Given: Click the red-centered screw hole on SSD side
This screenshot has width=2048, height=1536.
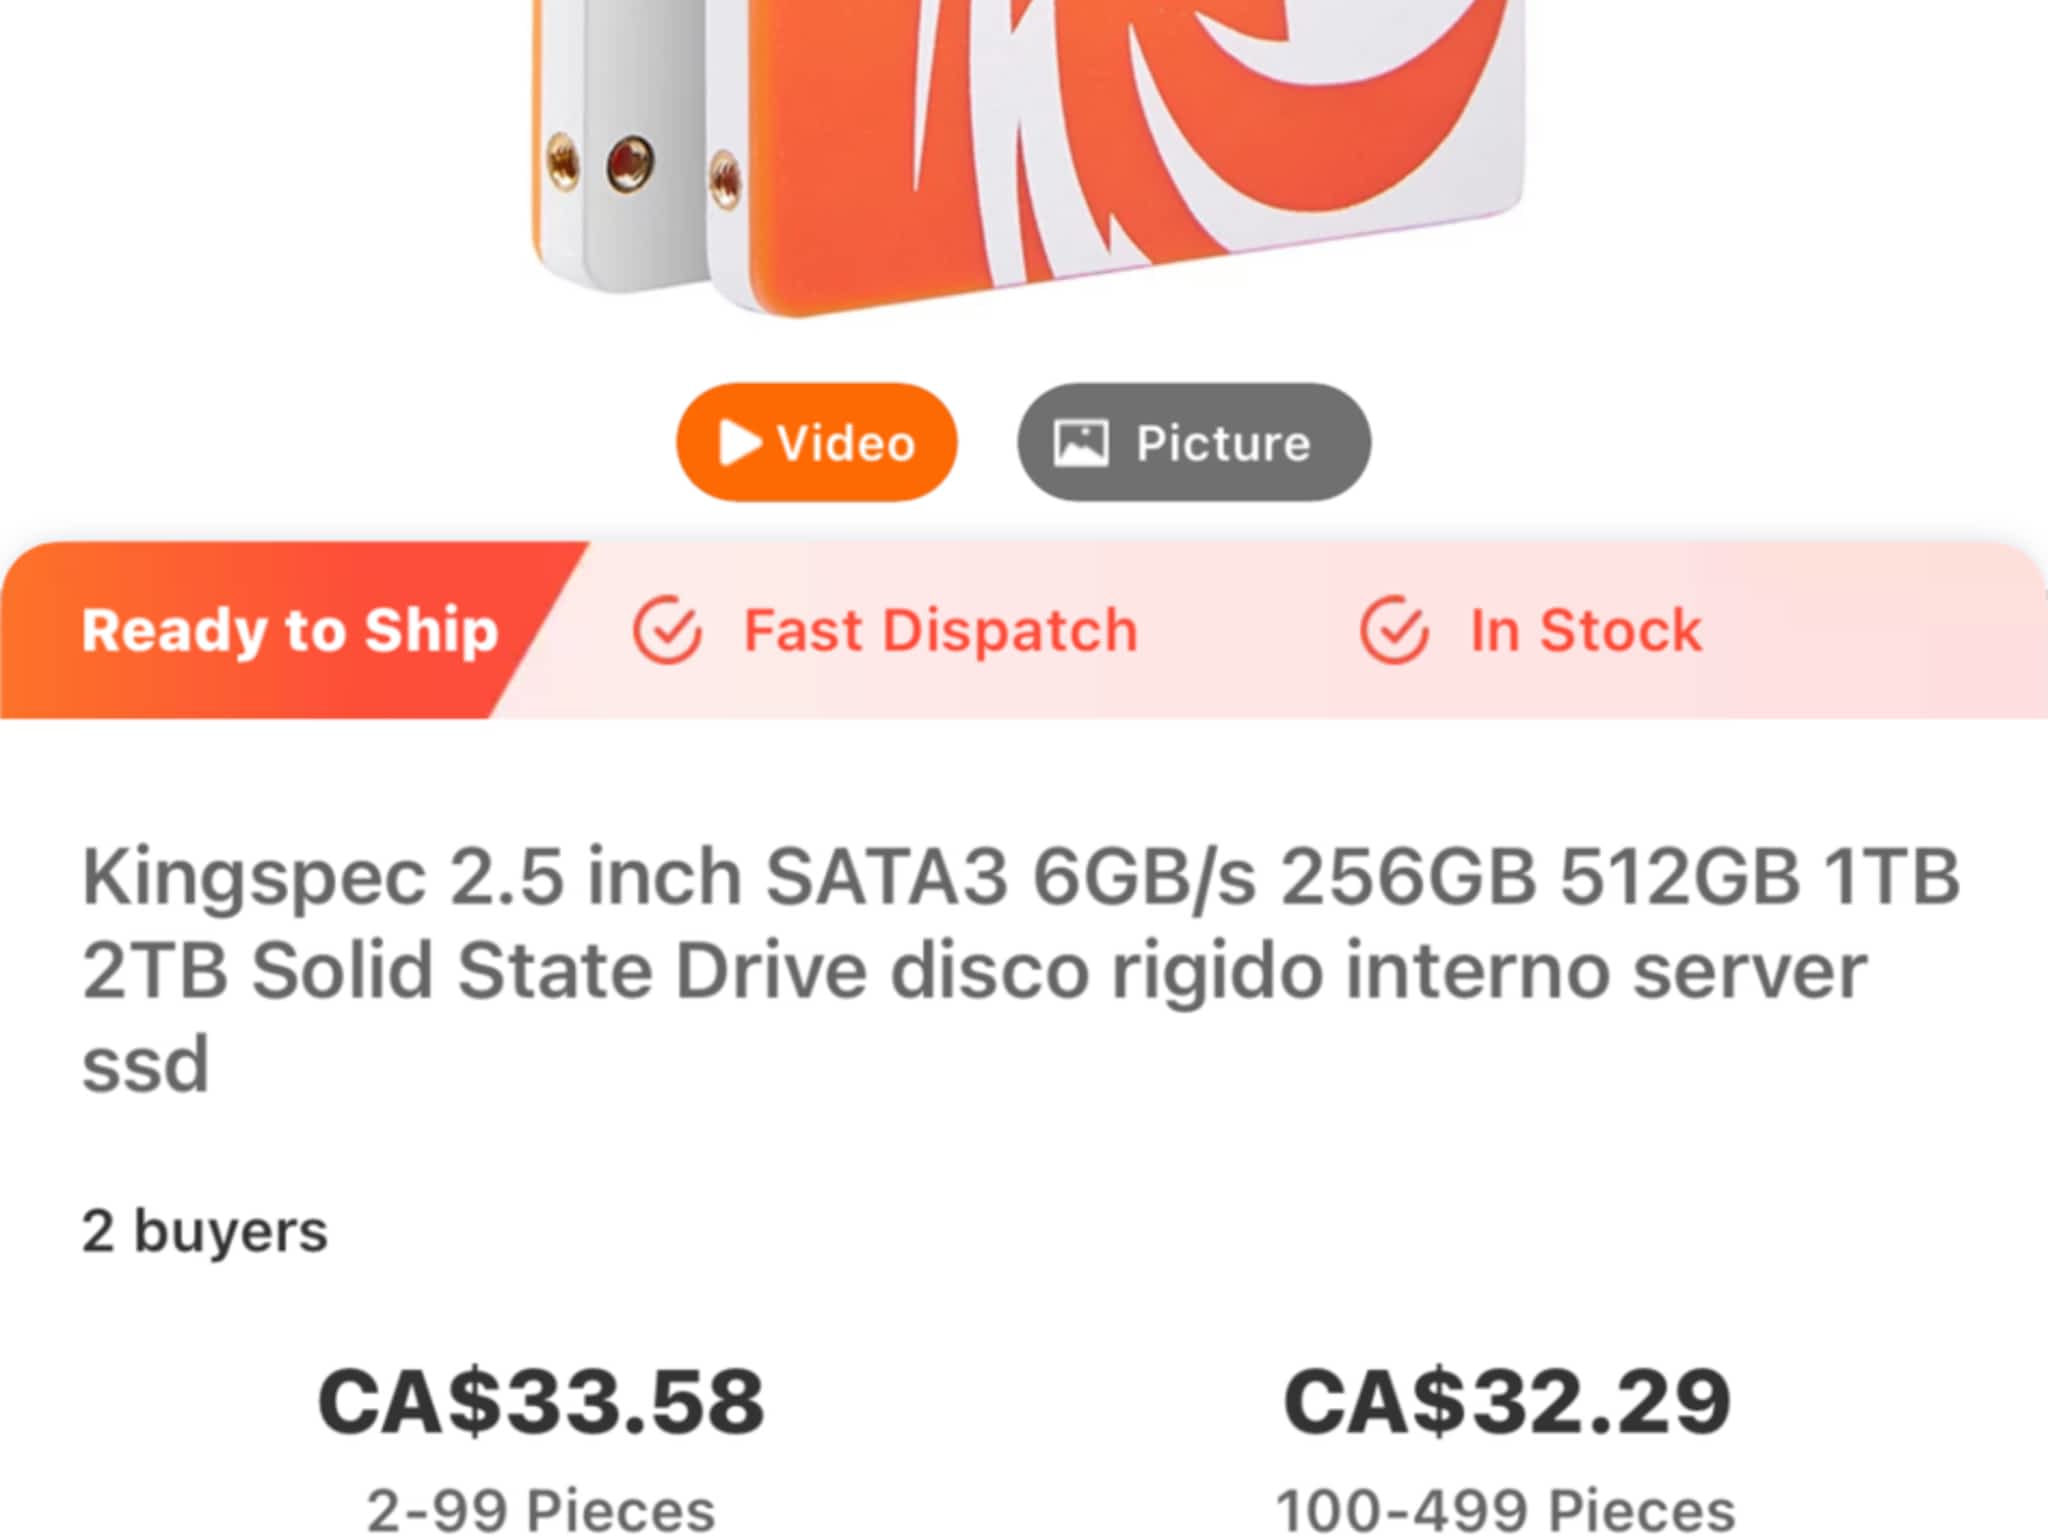Looking at the screenshot, I should [632, 160].
